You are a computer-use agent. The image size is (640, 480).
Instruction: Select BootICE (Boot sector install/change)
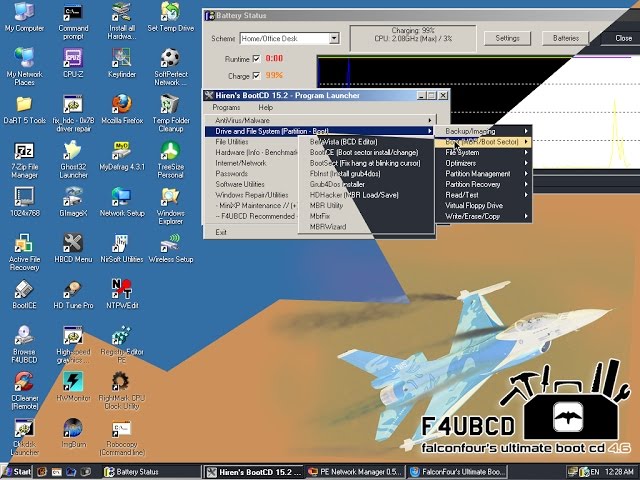(x=366, y=152)
